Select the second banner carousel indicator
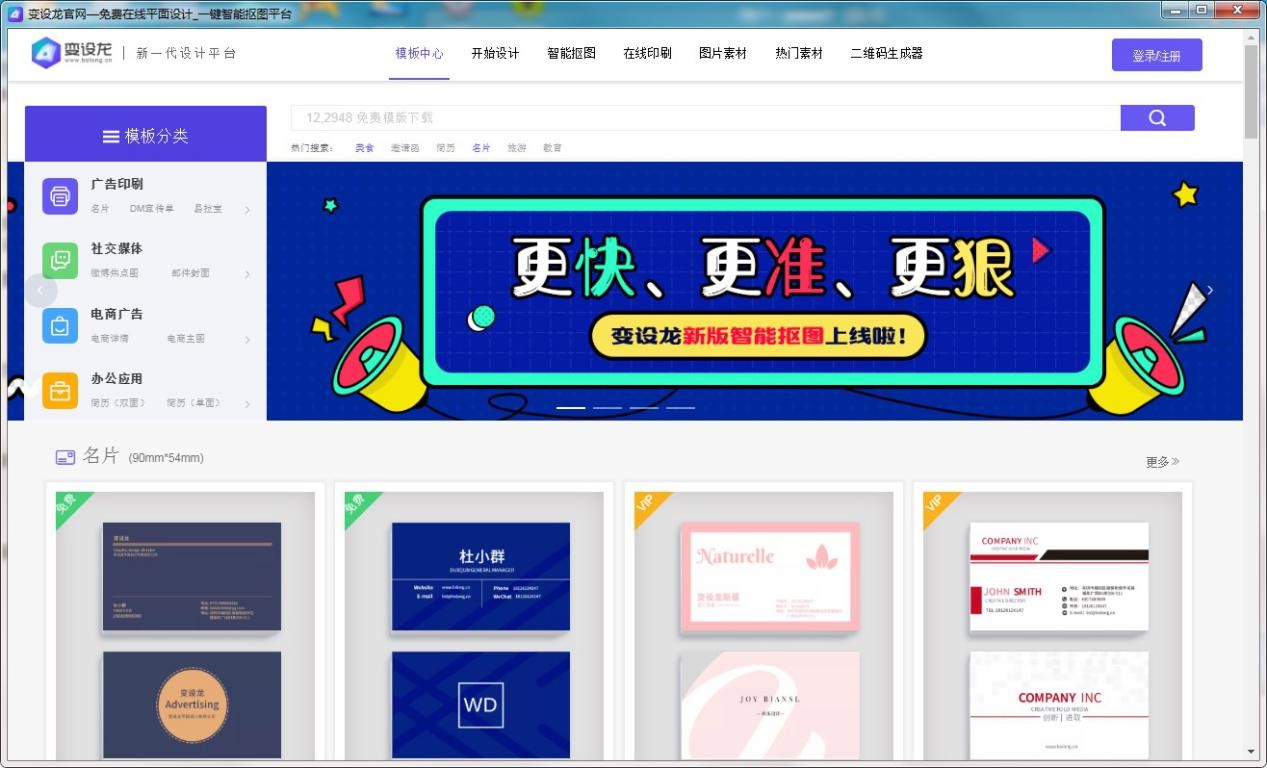The image size is (1267, 768). tap(607, 408)
